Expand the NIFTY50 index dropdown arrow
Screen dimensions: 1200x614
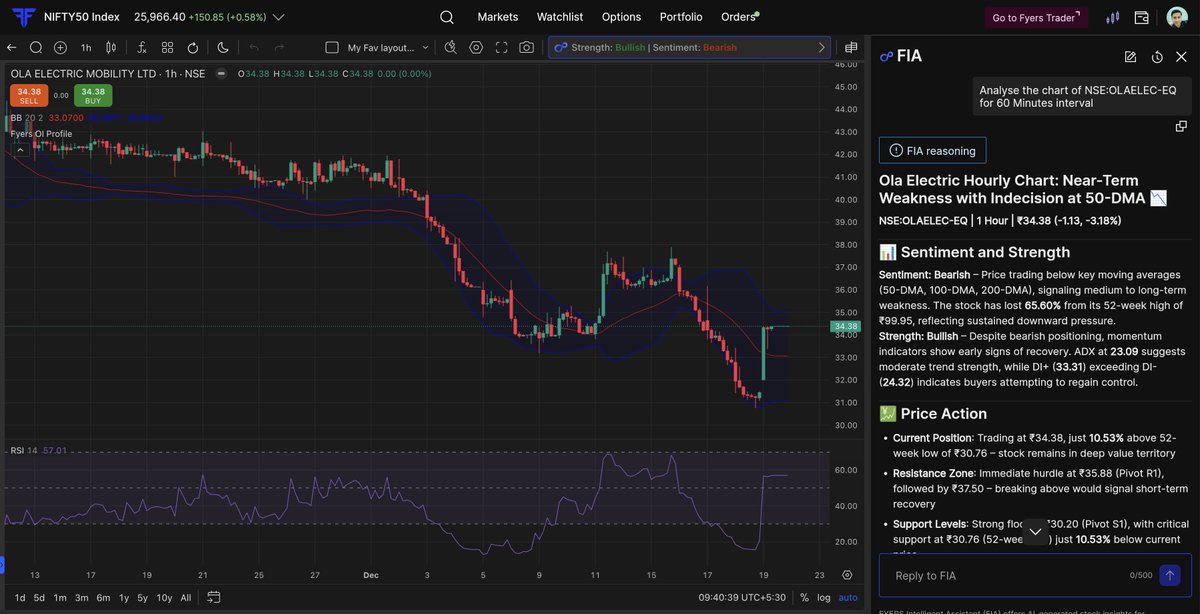[x=278, y=17]
